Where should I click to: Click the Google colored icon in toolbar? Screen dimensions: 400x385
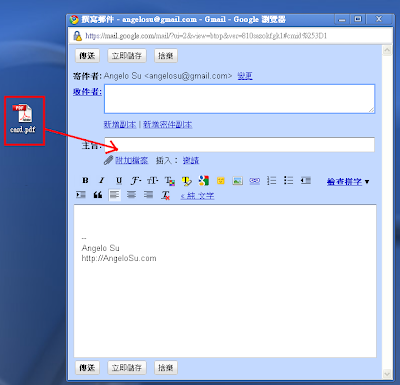204,181
